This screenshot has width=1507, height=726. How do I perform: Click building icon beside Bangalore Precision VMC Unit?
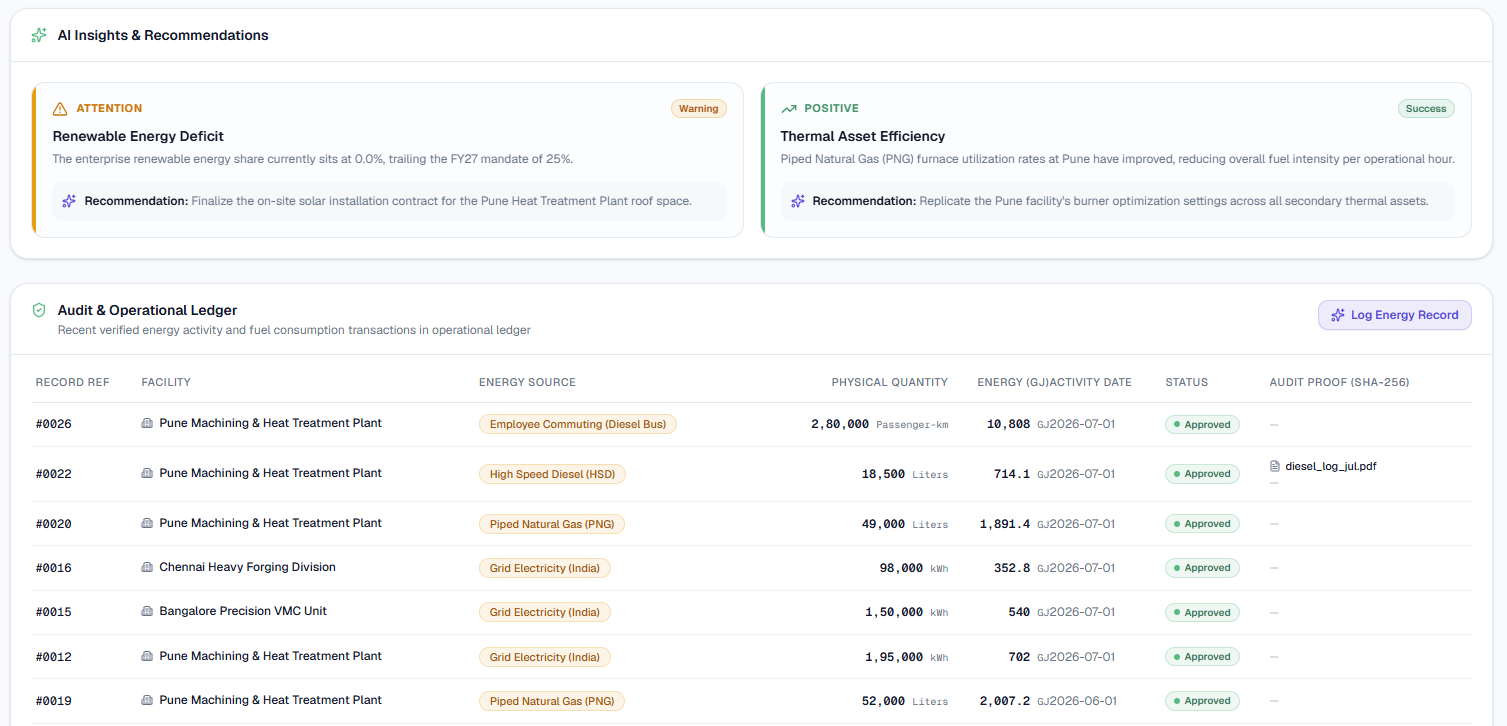click(x=147, y=611)
